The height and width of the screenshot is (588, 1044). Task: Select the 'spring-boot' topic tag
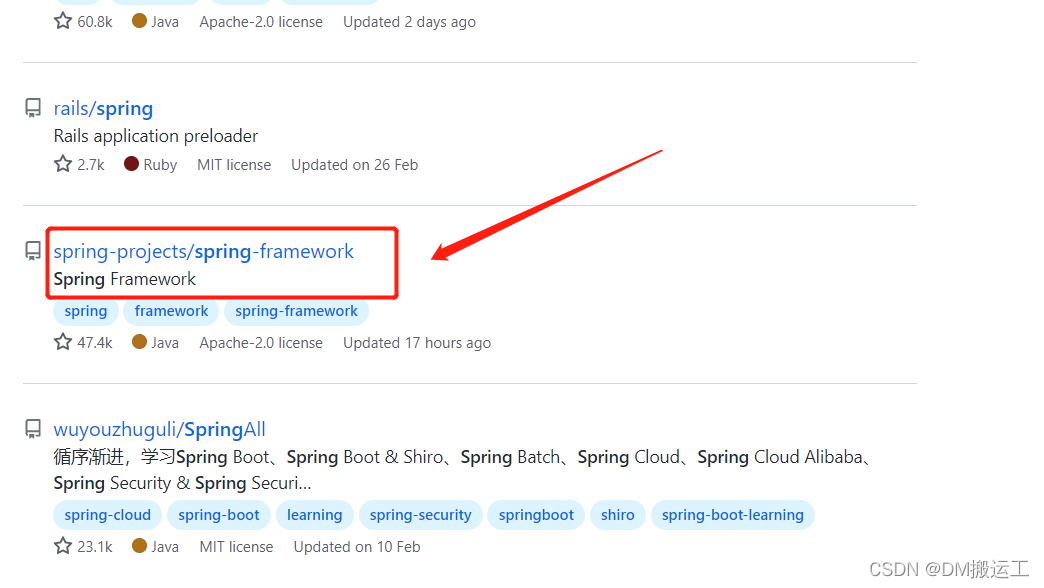click(219, 515)
